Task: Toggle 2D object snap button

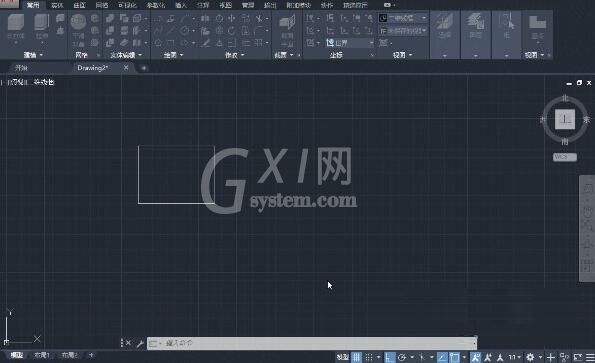Action: coord(454,357)
